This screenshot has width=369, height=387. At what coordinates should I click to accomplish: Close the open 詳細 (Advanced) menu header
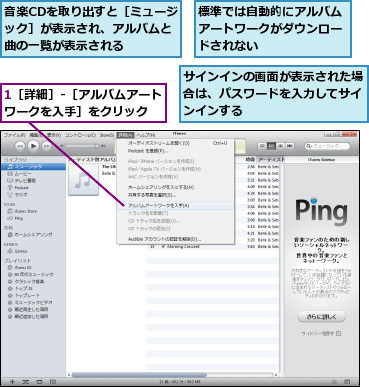pos(126,135)
